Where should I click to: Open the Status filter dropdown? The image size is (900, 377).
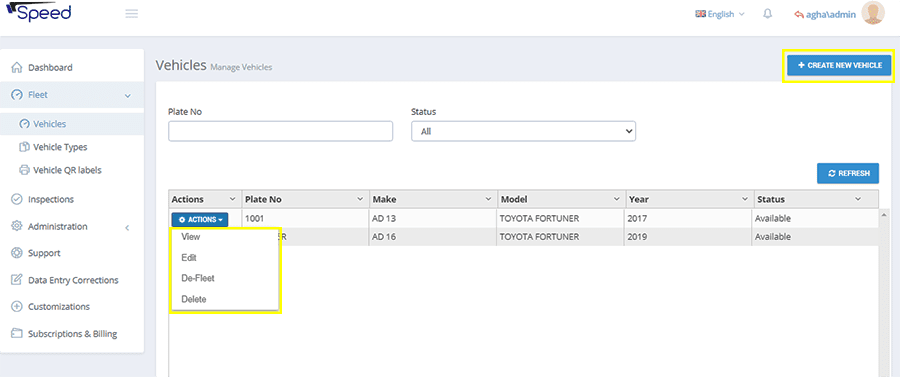click(x=523, y=131)
